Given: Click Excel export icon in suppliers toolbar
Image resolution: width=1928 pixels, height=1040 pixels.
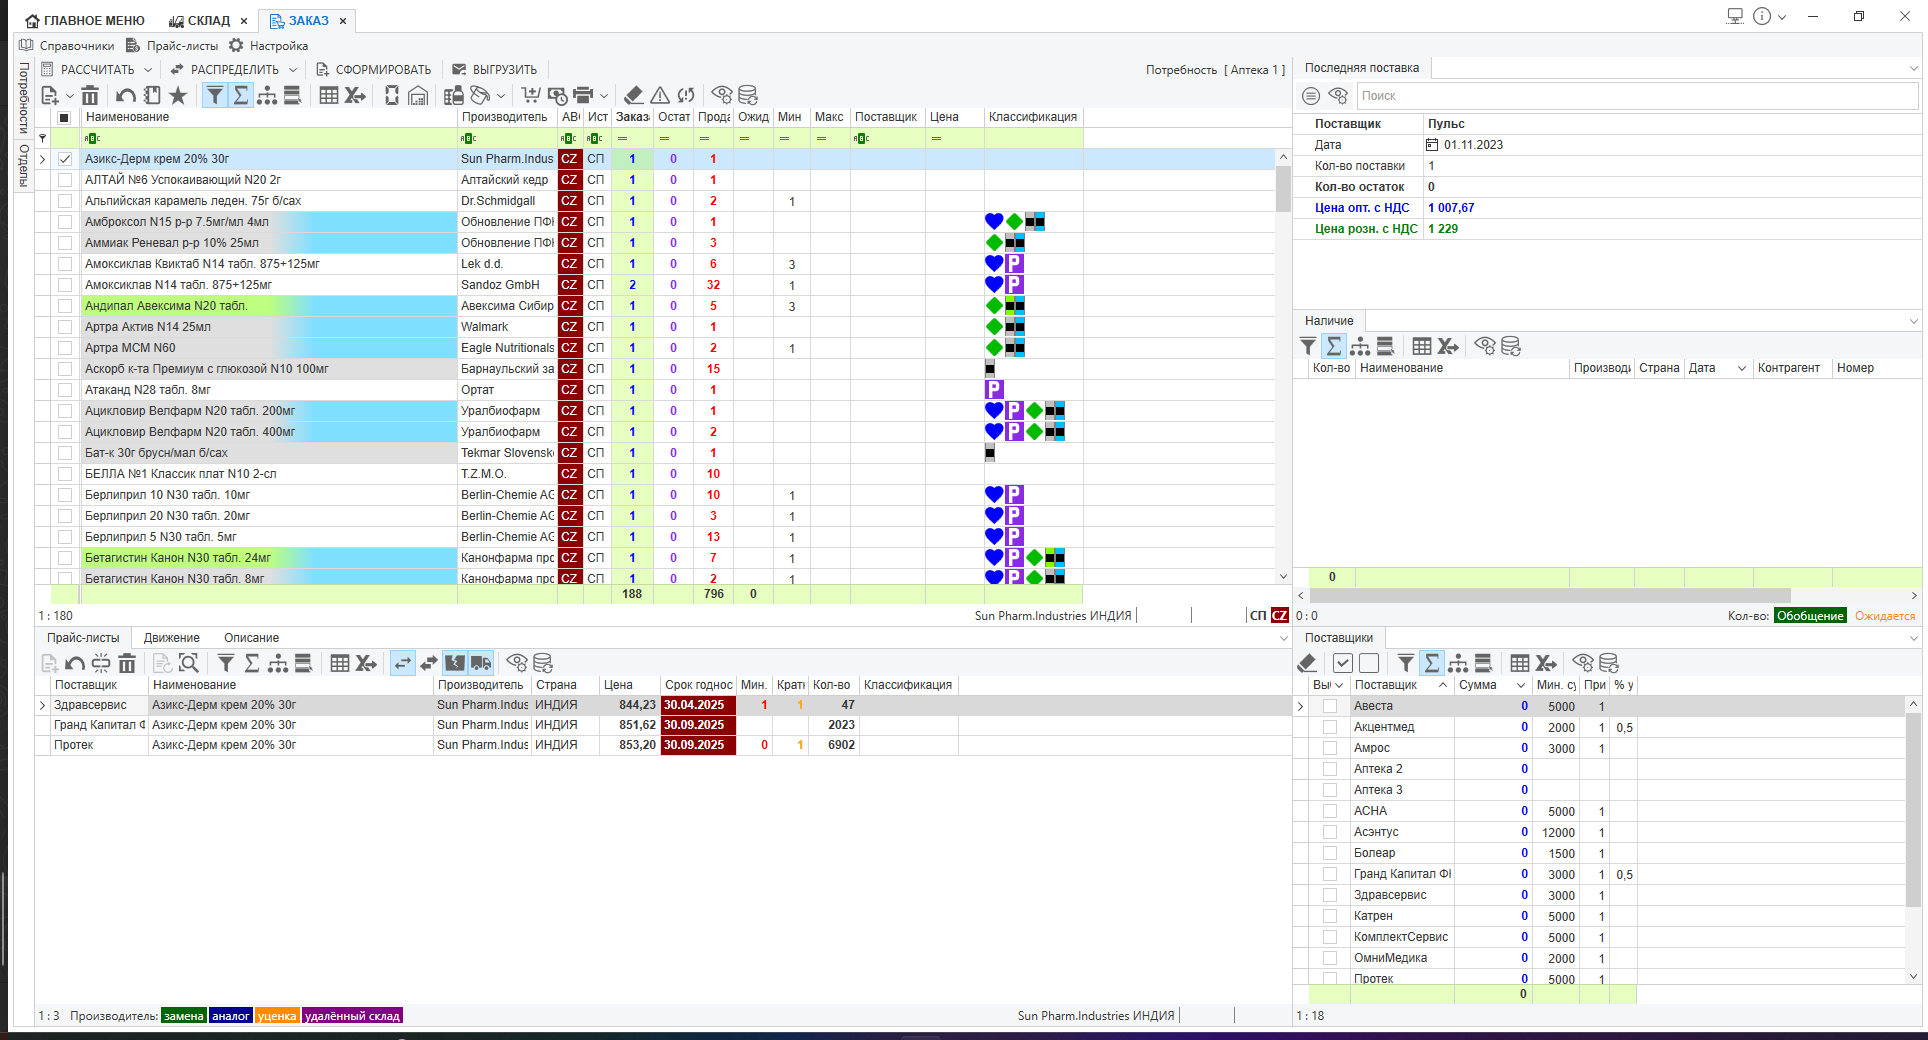Looking at the screenshot, I should click(x=1546, y=663).
